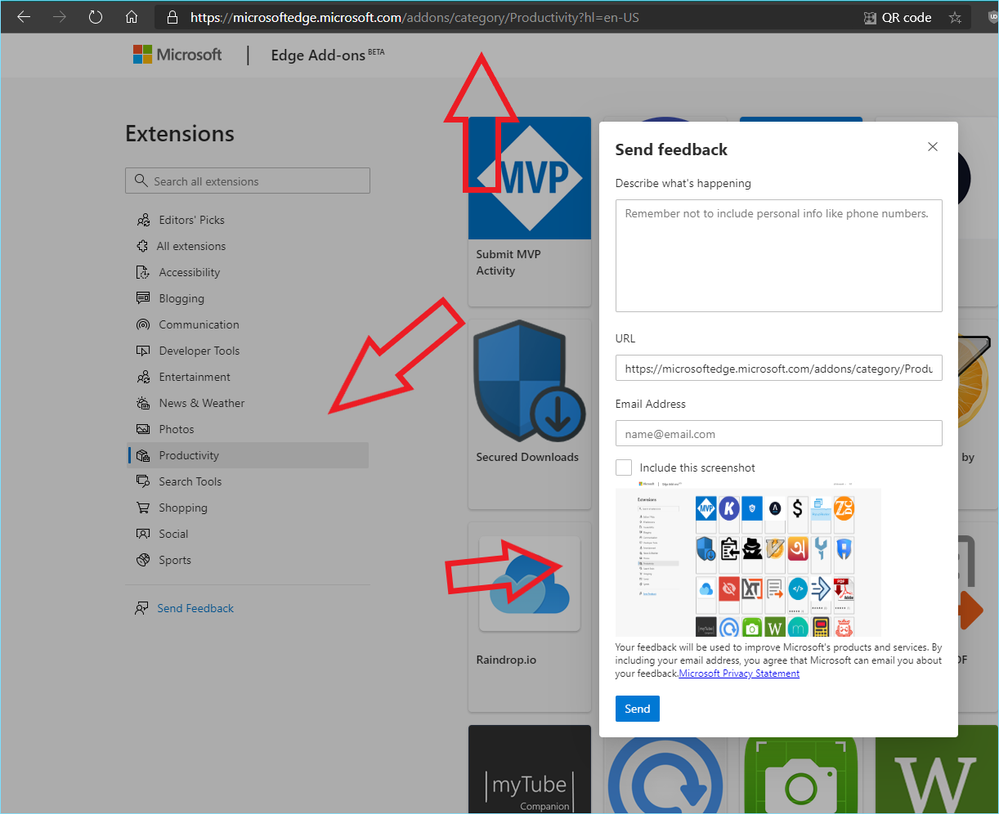Open the myTube Companion extension tile
The width and height of the screenshot is (999, 814).
529,769
